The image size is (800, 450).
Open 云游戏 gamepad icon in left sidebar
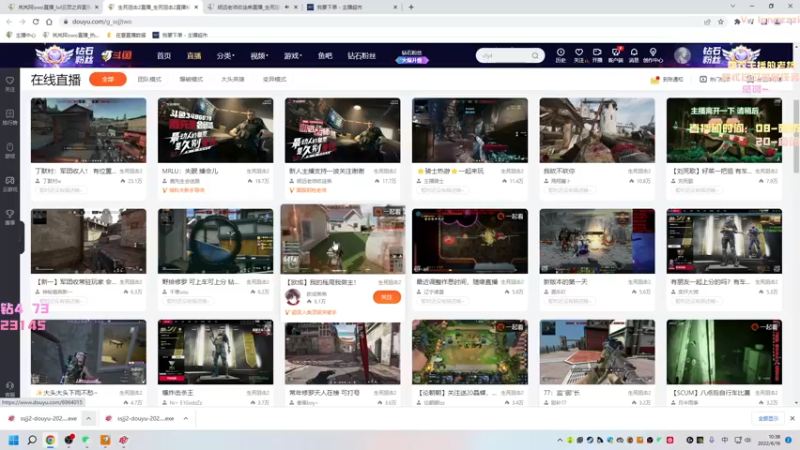pos(10,184)
